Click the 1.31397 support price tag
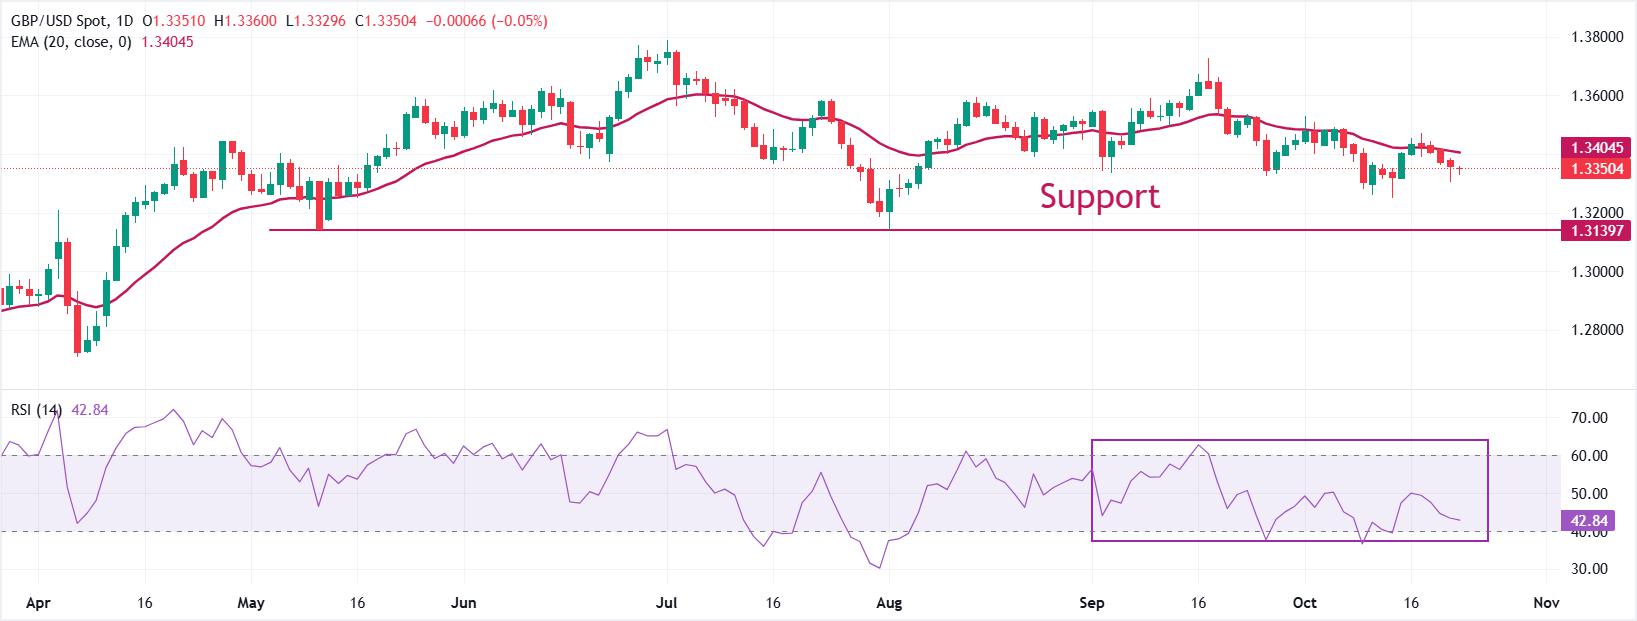 click(x=1595, y=231)
